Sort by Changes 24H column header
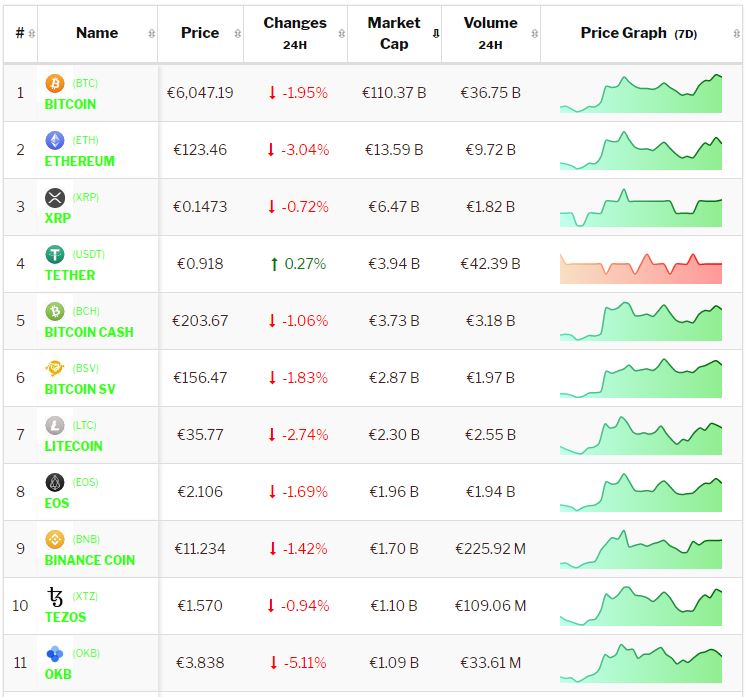The image size is (748, 697). point(295,33)
